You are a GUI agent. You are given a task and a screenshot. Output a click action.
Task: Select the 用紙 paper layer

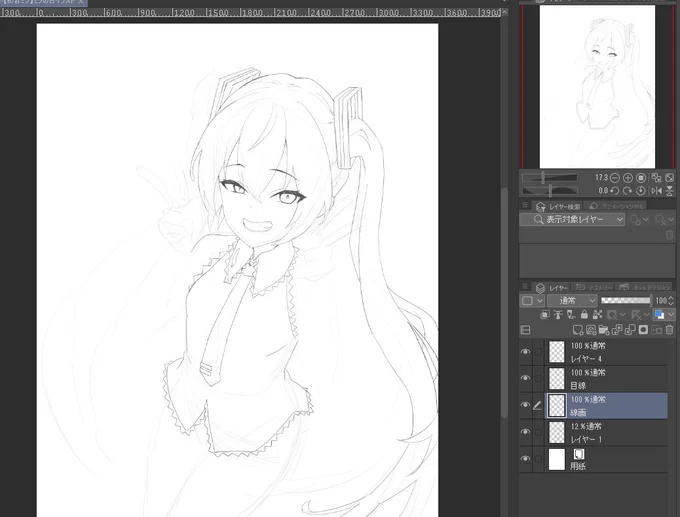pyautogui.click(x=606, y=459)
